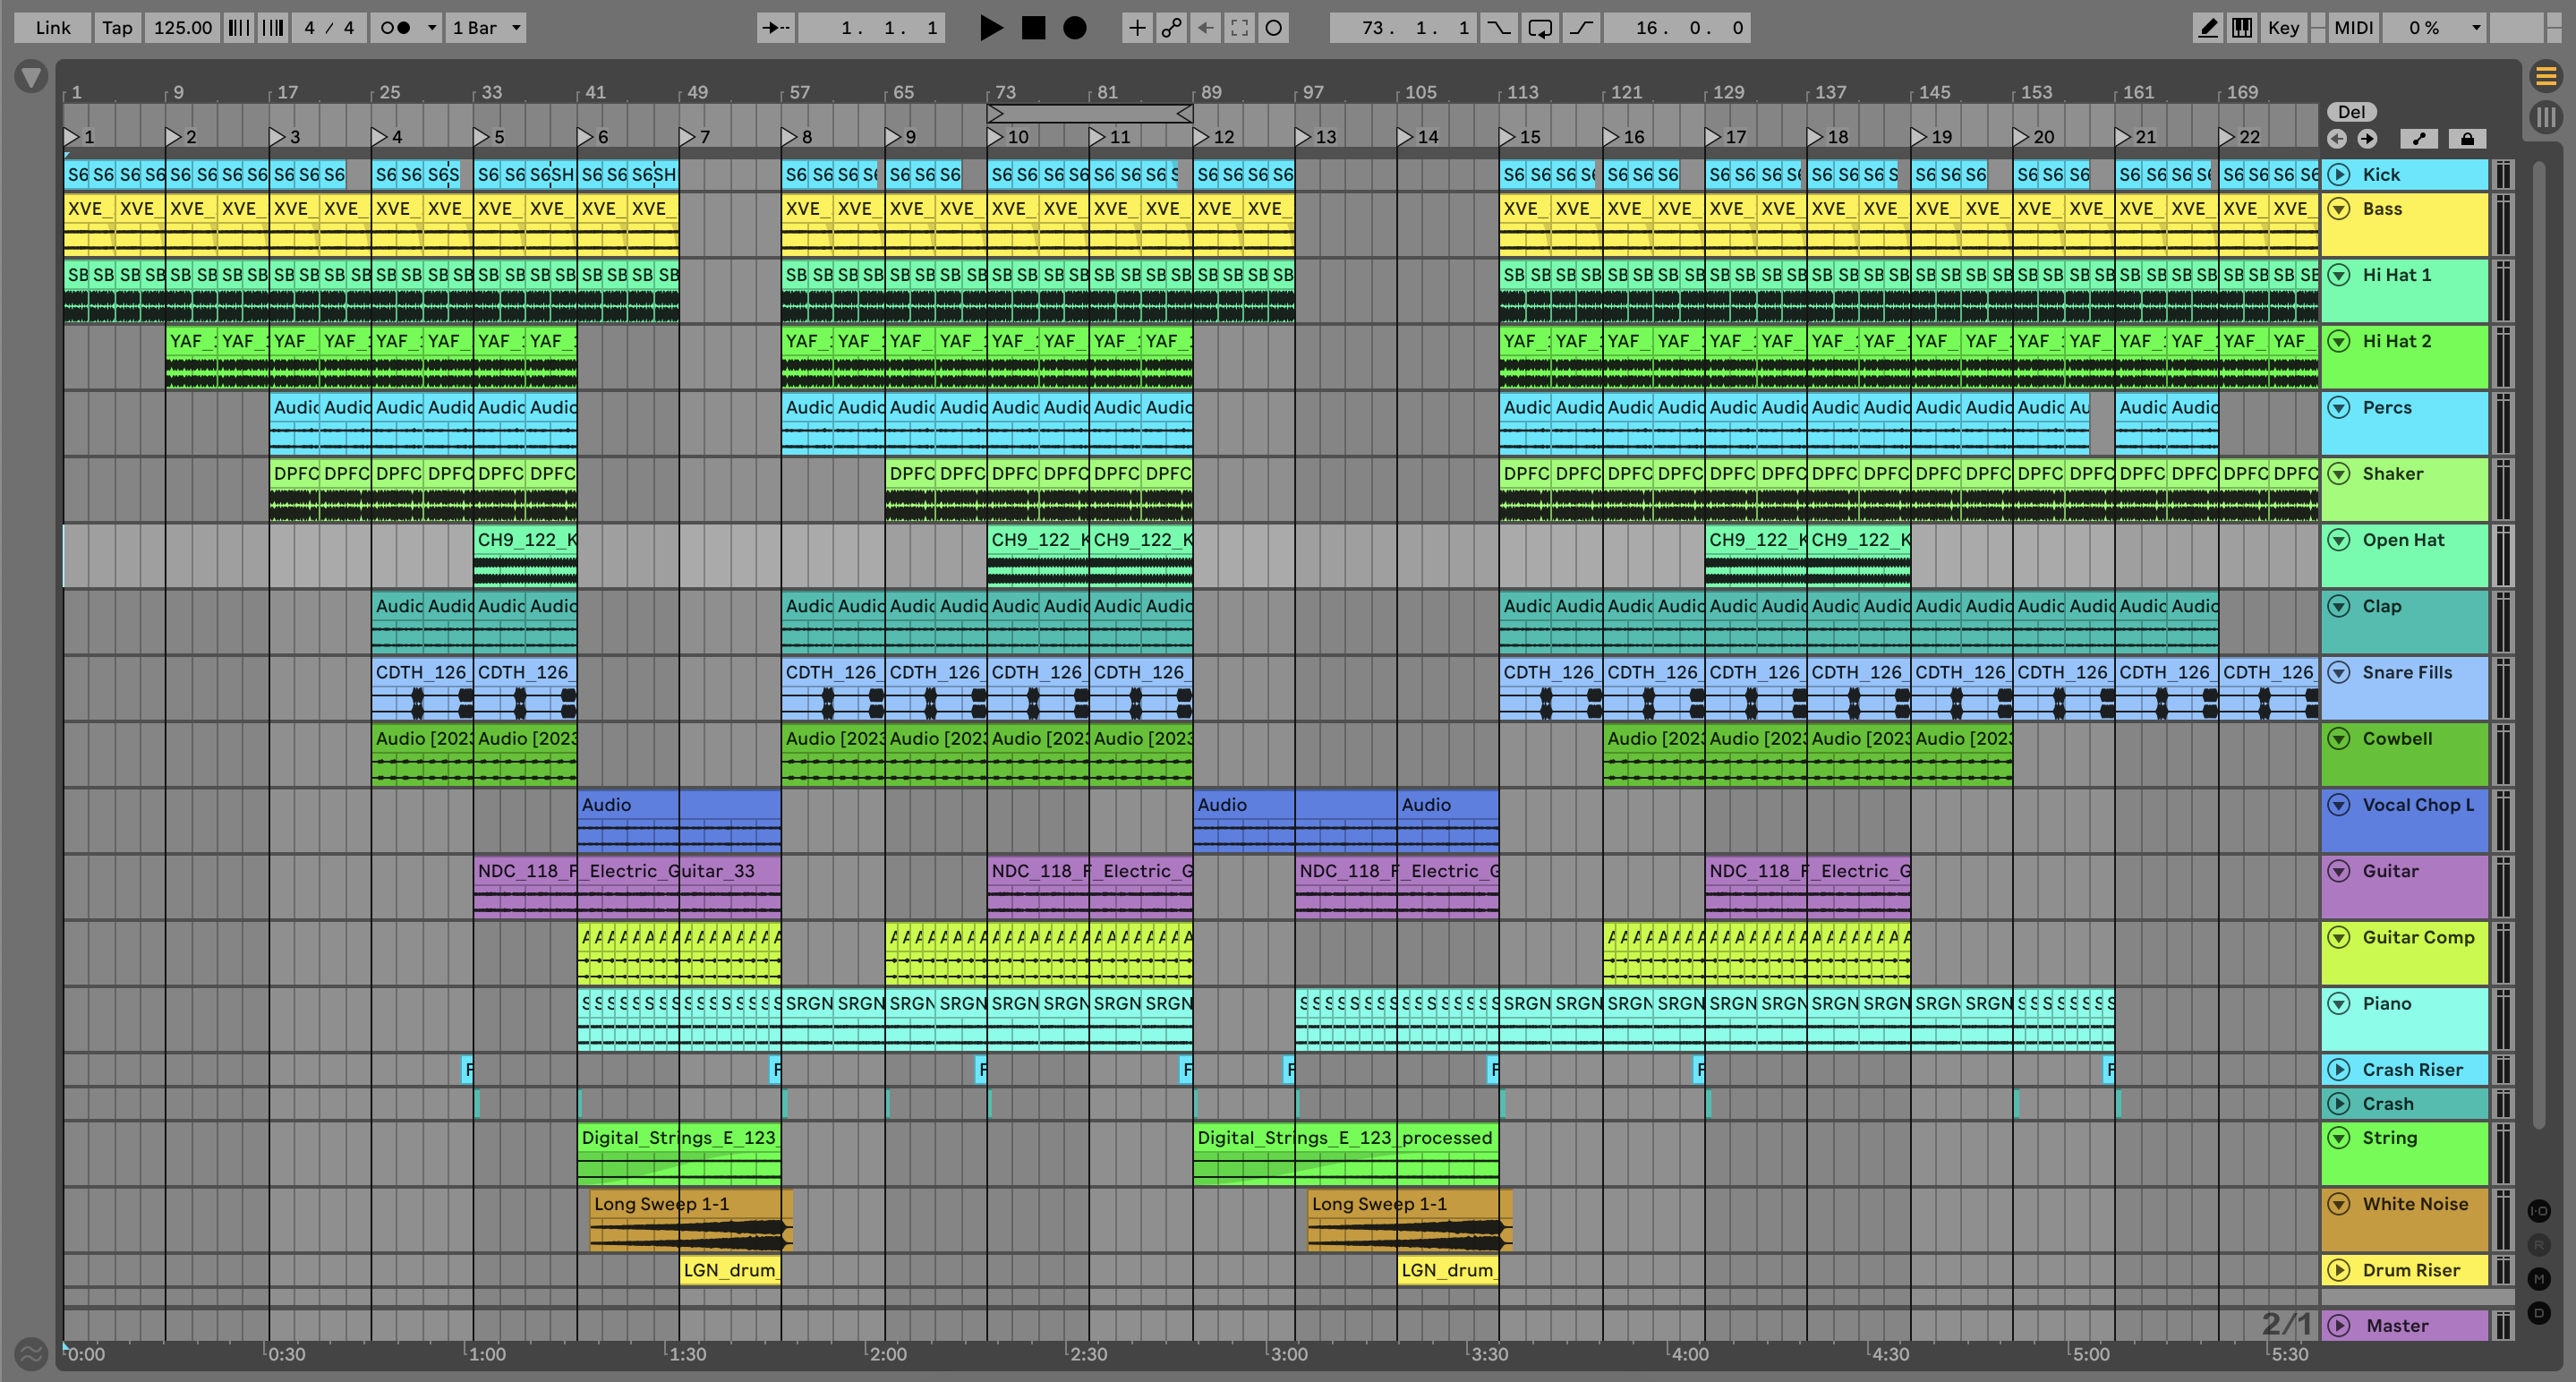Click the Next Locator arrow
Image resolution: width=2576 pixels, height=1382 pixels.
2367,139
